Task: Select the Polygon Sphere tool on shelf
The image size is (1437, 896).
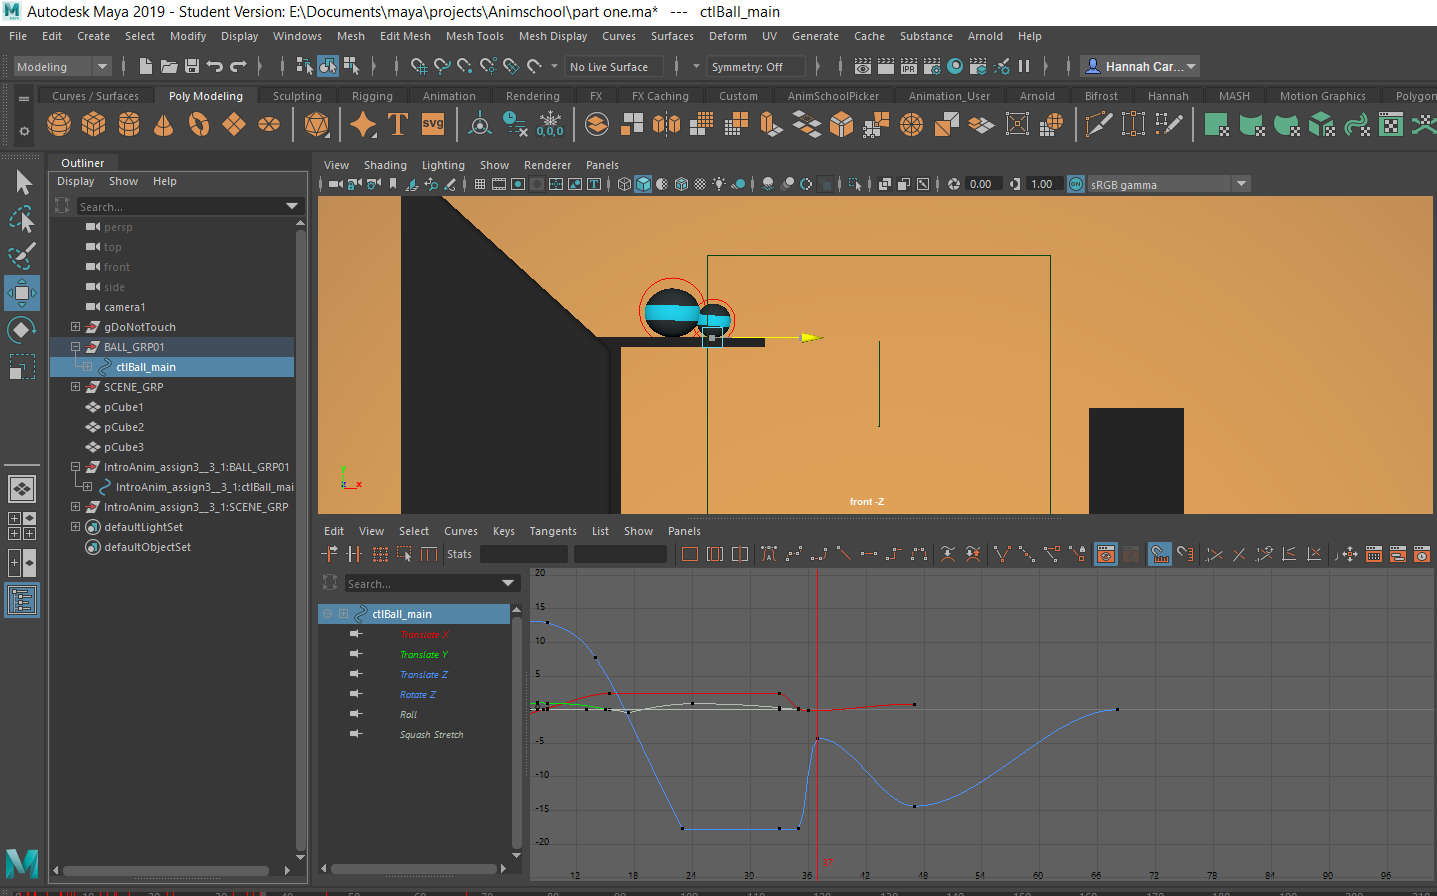Action: coord(58,124)
